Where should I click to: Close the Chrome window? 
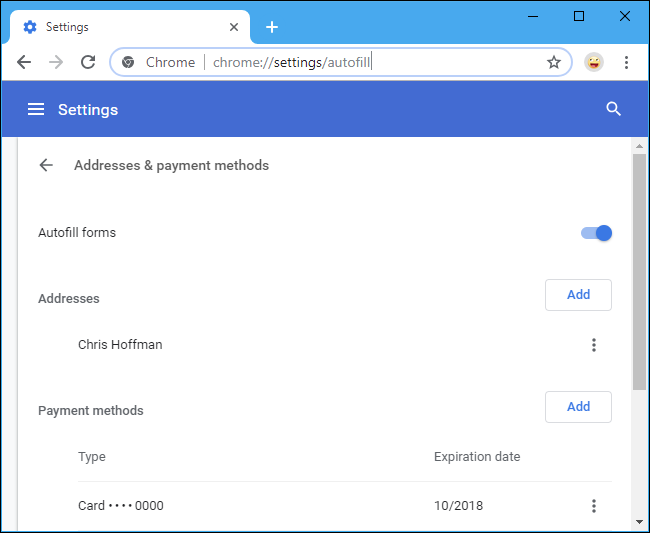pyautogui.click(x=624, y=17)
